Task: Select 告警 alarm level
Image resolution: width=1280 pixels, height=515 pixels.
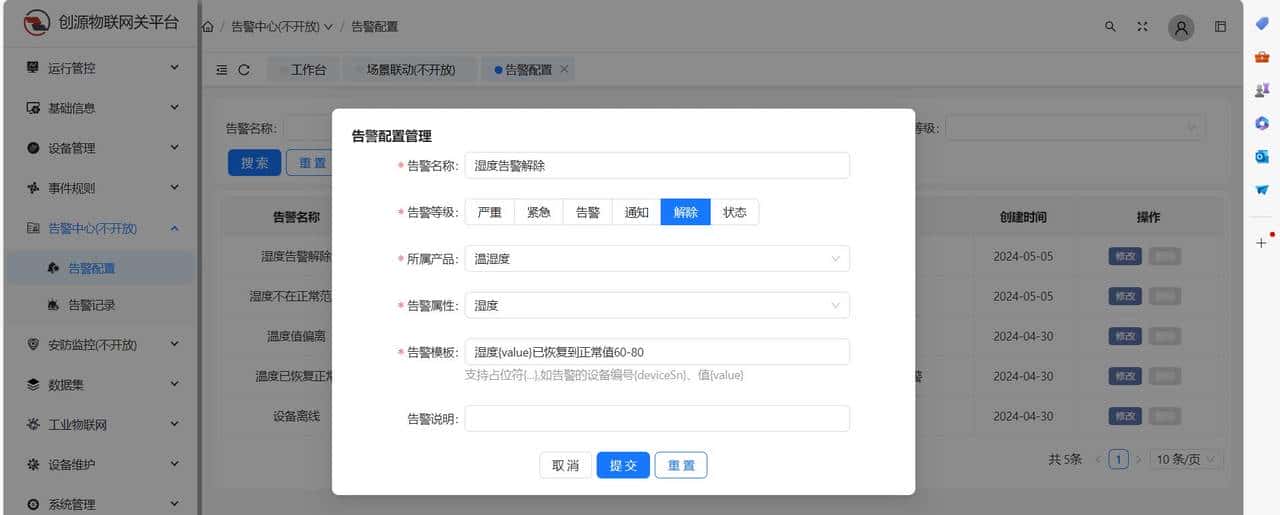Action: click(588, 212)
